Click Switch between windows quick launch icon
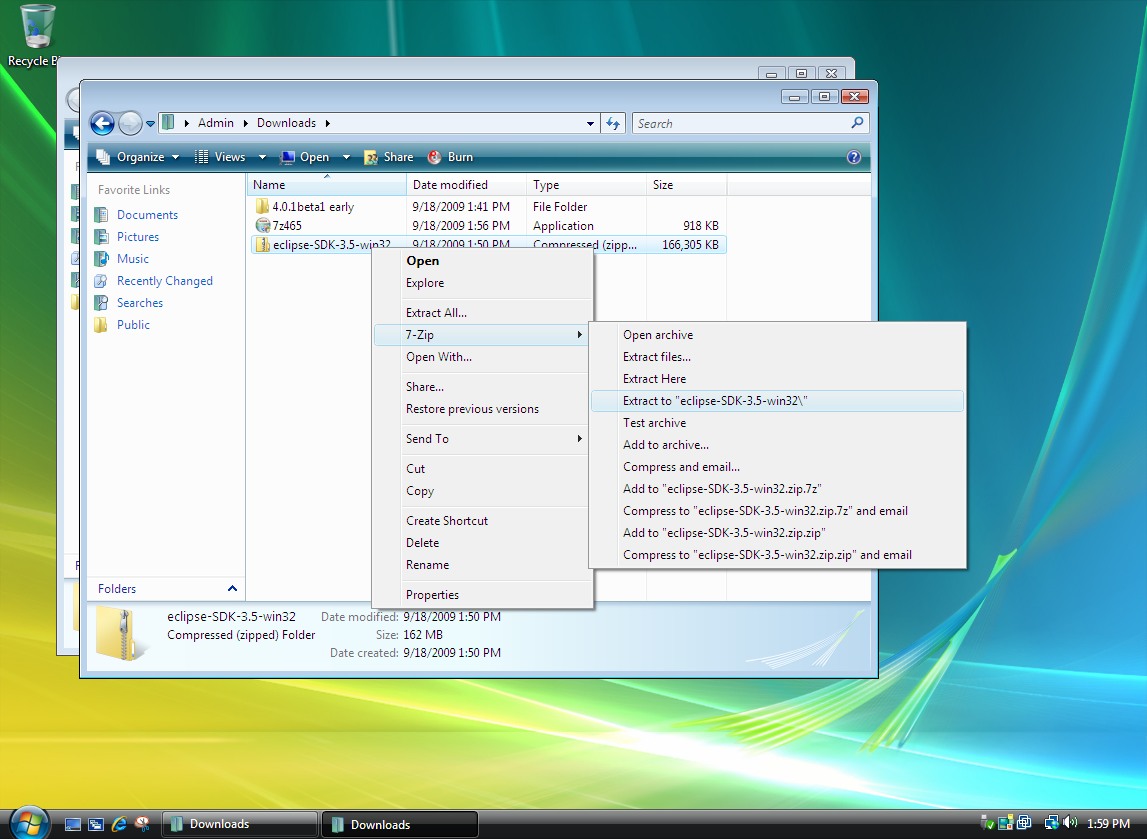 [x=96, y=824]
